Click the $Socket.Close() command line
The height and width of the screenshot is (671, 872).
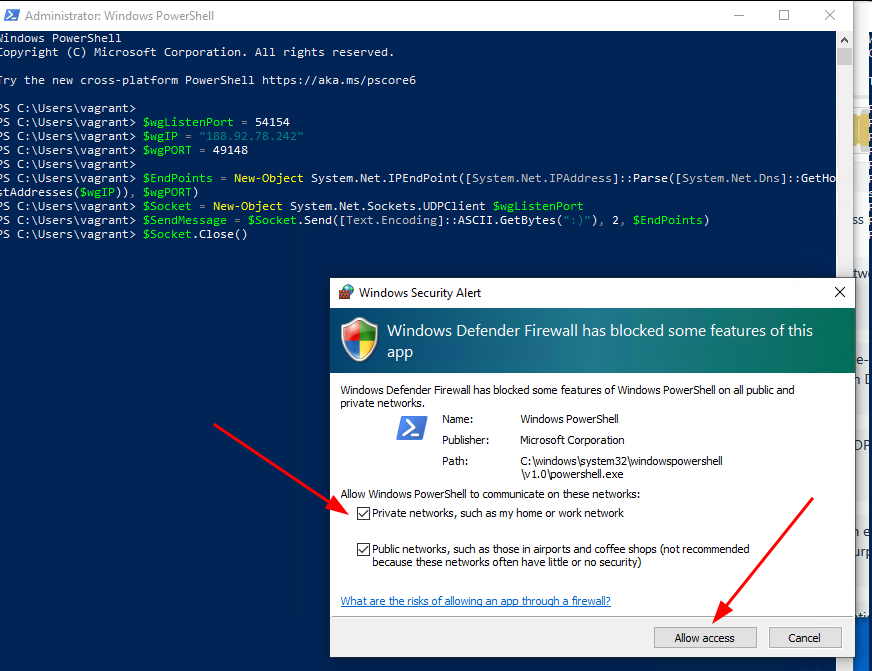point(195,234)
